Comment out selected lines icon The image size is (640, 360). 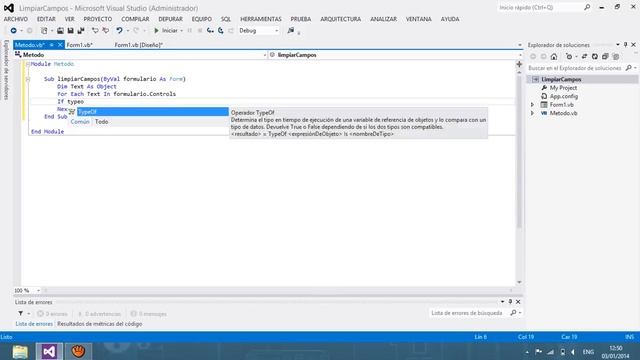point(95,31)
